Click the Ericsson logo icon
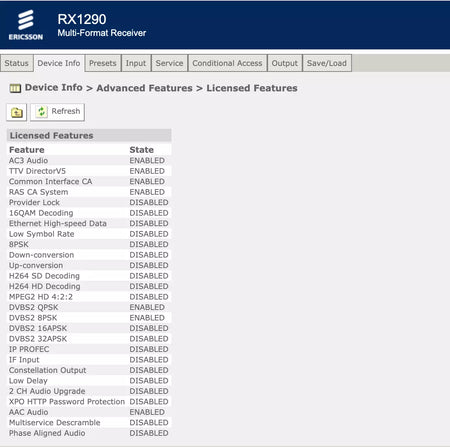The image size is (450, 447). [26, 20]
